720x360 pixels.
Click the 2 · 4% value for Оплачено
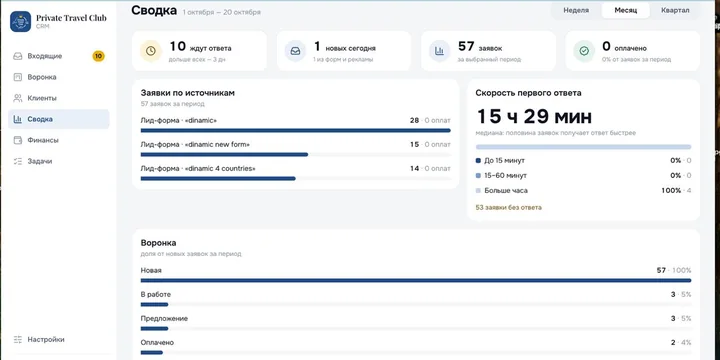click(681, 343)
